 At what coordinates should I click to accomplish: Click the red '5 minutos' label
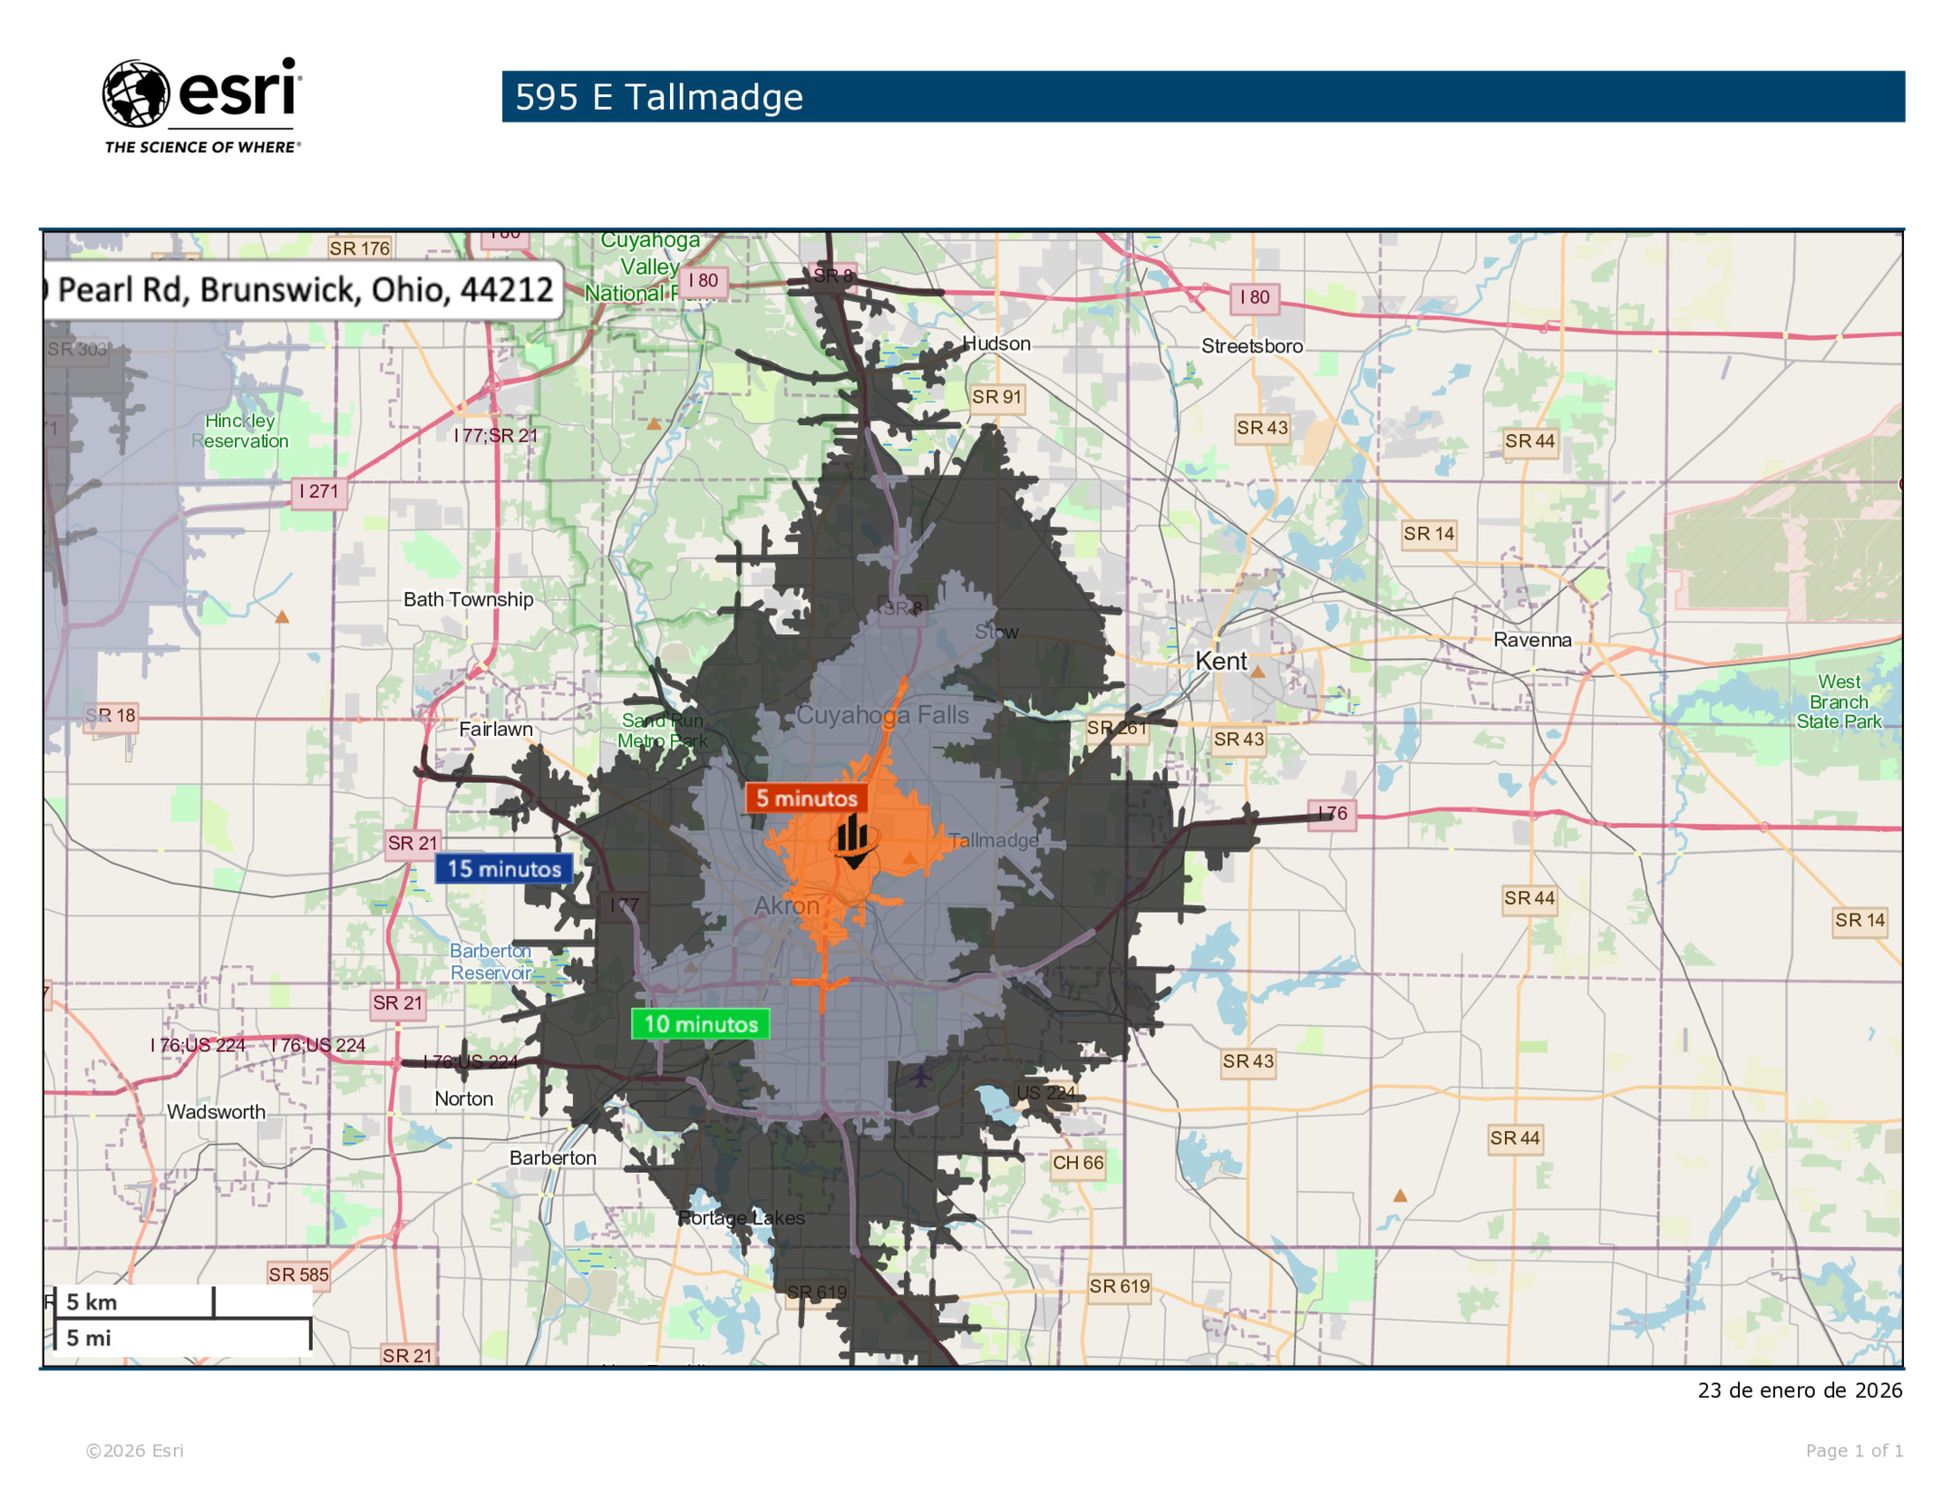pos(806,799)
